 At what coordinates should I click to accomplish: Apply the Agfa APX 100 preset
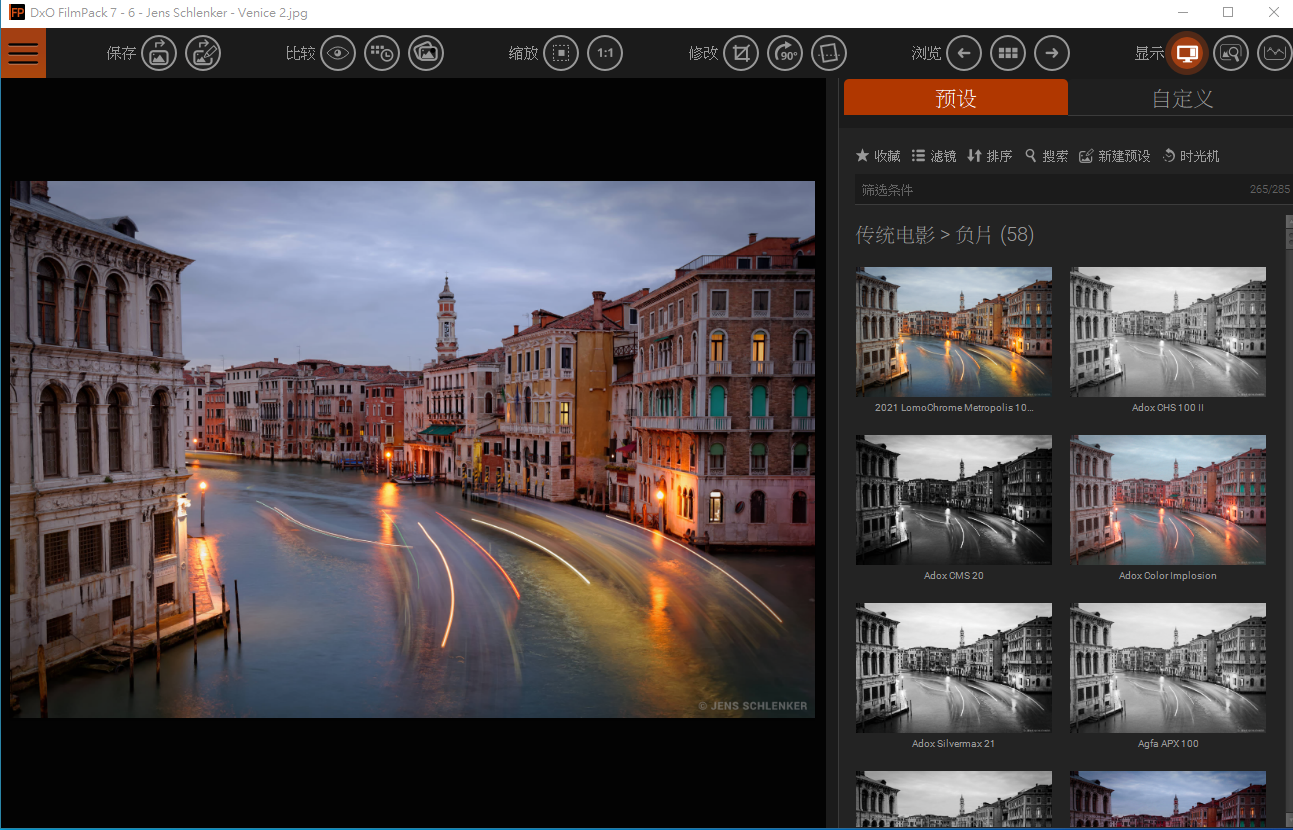[x=1168, y=668]
